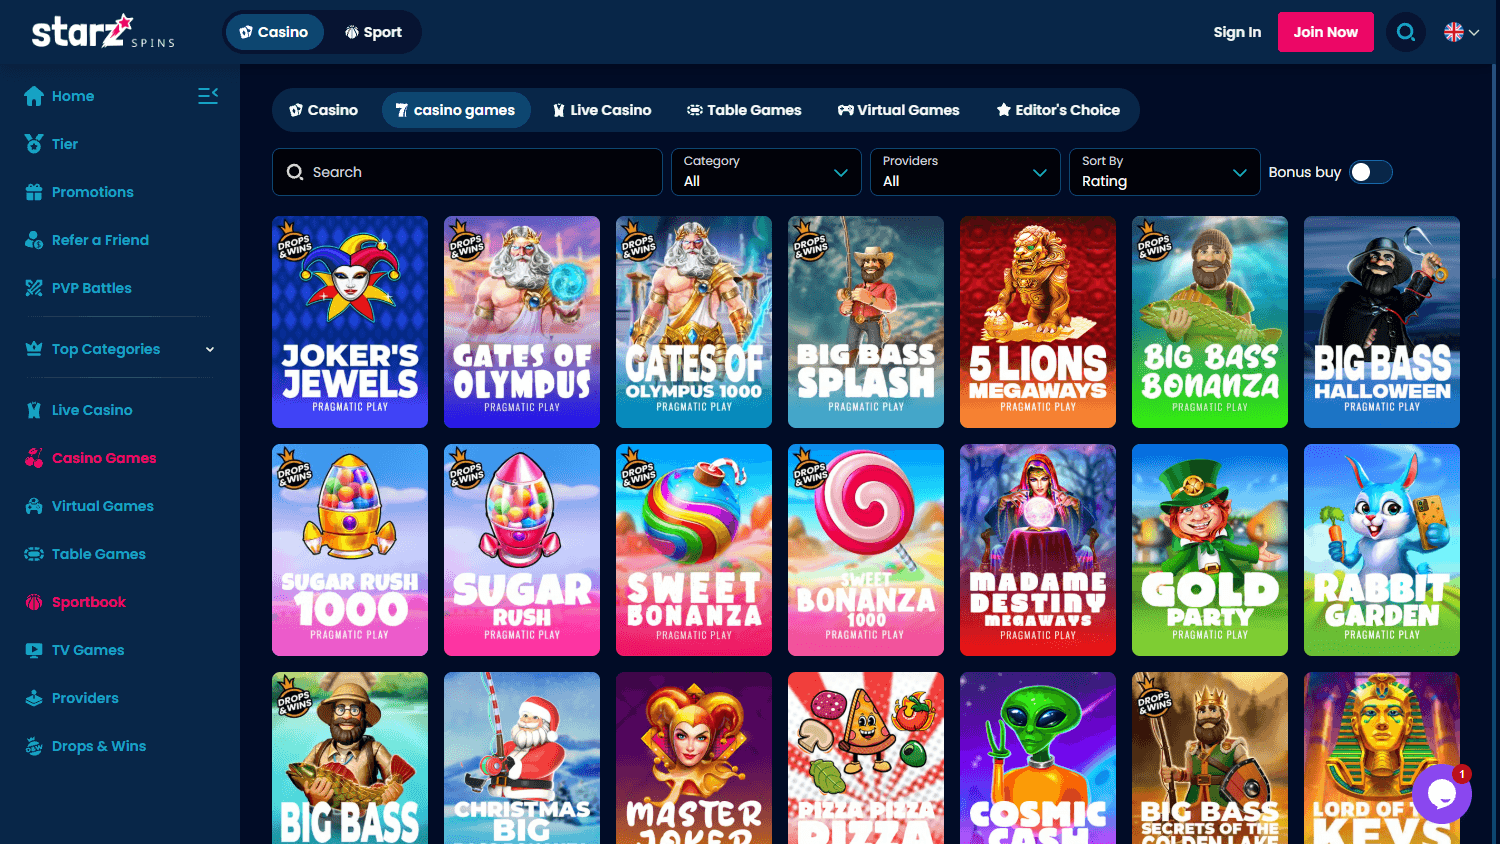Click the gamepad icon of Virtual Games tab
The height and width of the screenshot is (844, 1500).
pyautogui.click(x=845, y=110)
